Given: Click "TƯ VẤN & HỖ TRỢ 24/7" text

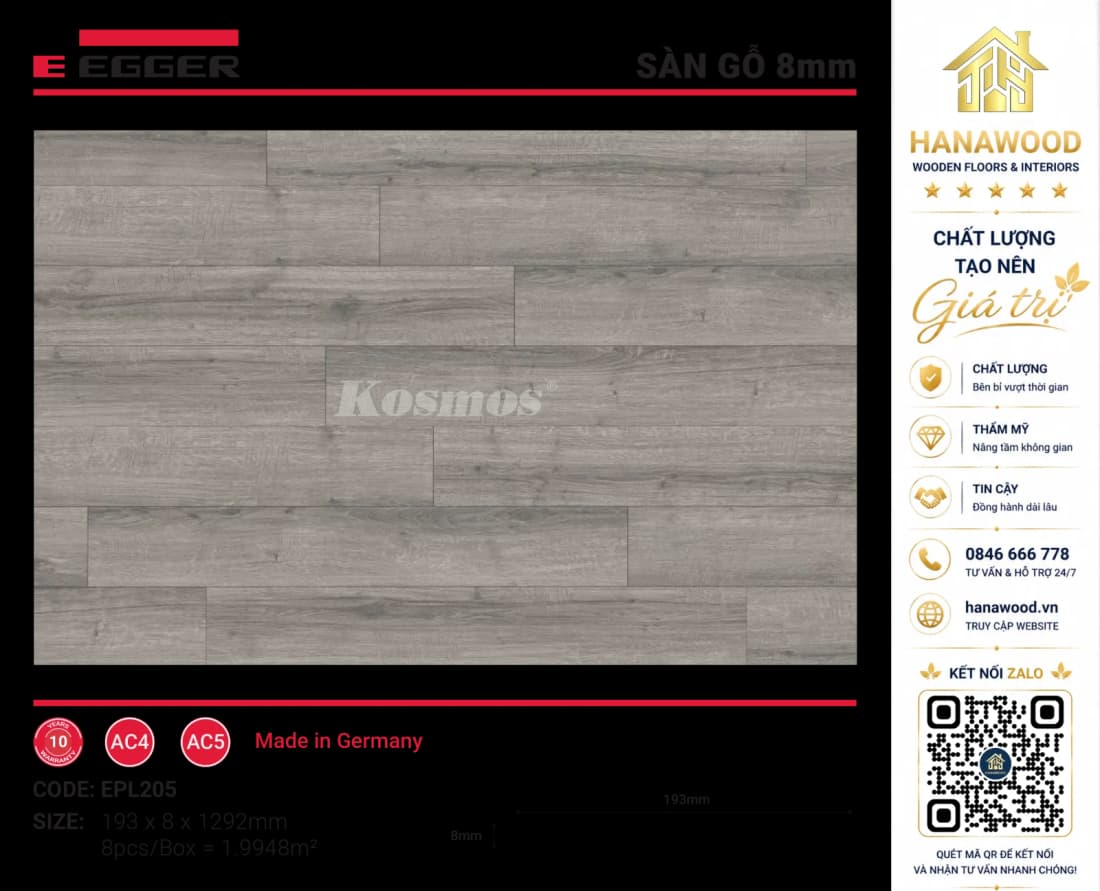Looking at the screenshot, I should pyautogui.click(x=1021, y=572).
